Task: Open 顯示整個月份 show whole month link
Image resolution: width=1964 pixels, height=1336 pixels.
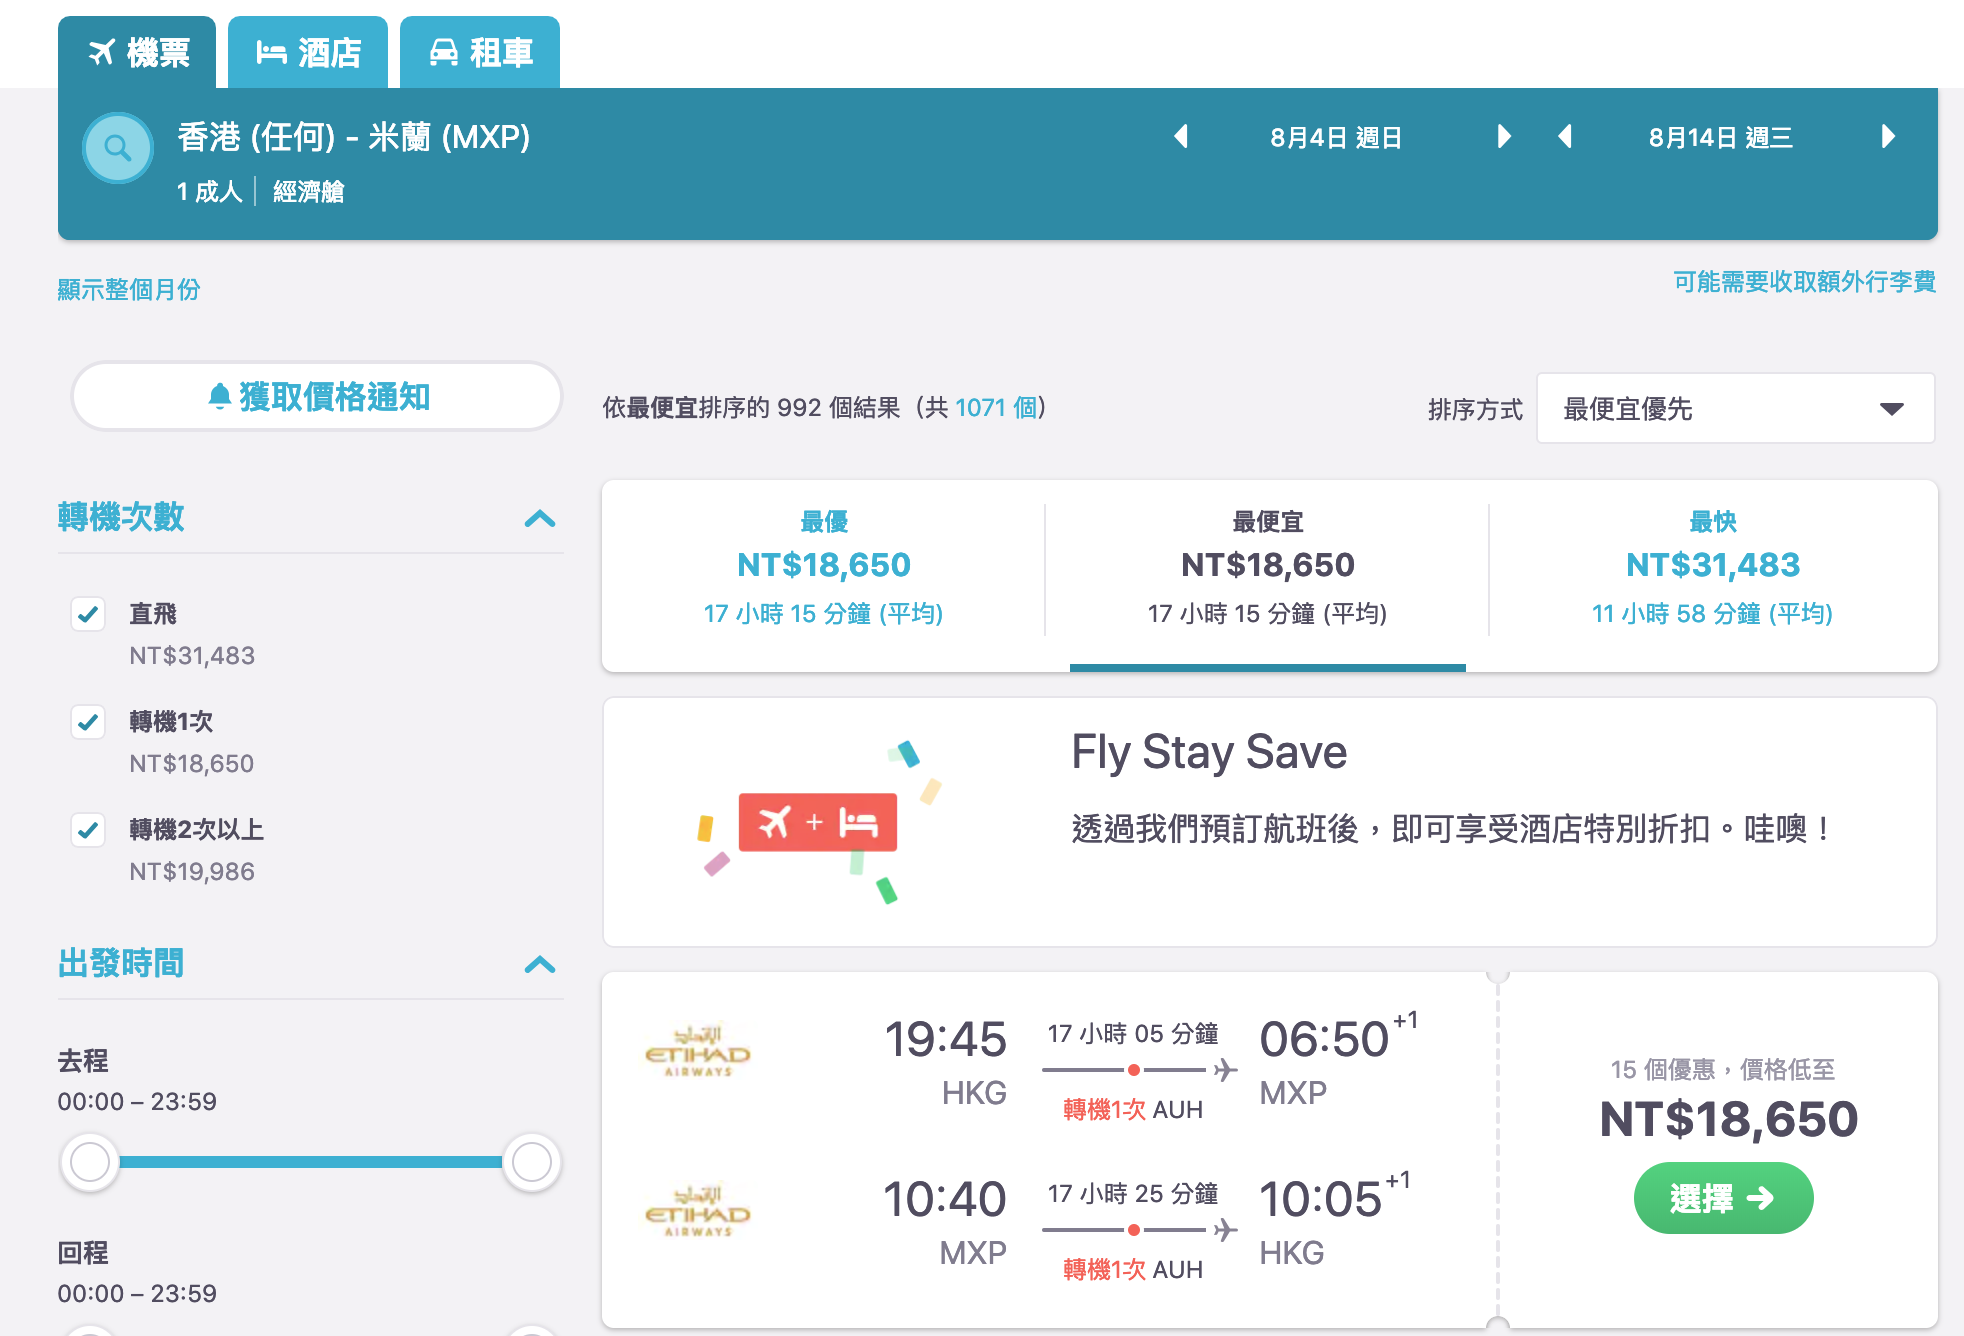Action: point(129,290)
